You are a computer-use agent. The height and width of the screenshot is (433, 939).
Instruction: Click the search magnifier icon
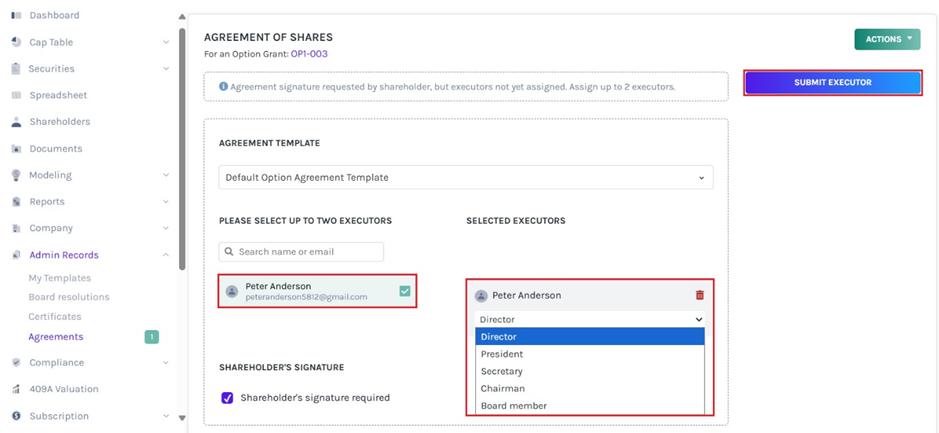[229, 252]
